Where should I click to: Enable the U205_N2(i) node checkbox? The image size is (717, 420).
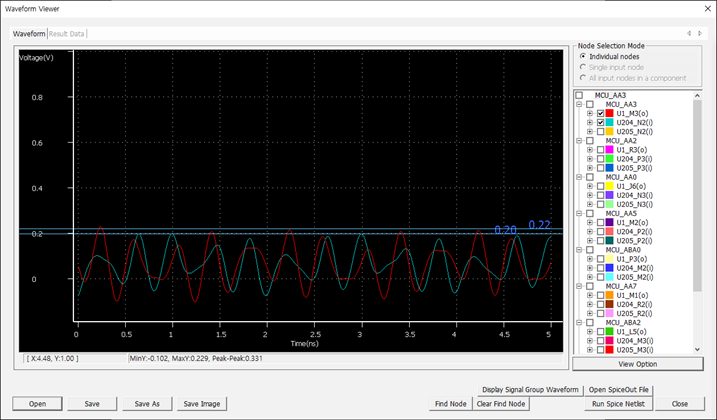point(600,131)
